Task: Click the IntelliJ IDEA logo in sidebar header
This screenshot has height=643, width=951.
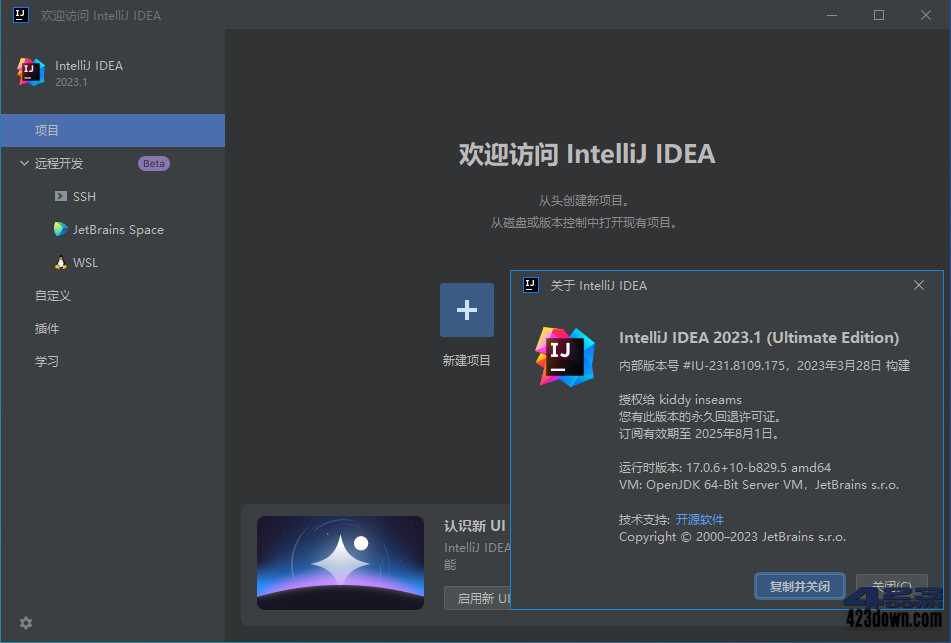Action: point(30,72)
